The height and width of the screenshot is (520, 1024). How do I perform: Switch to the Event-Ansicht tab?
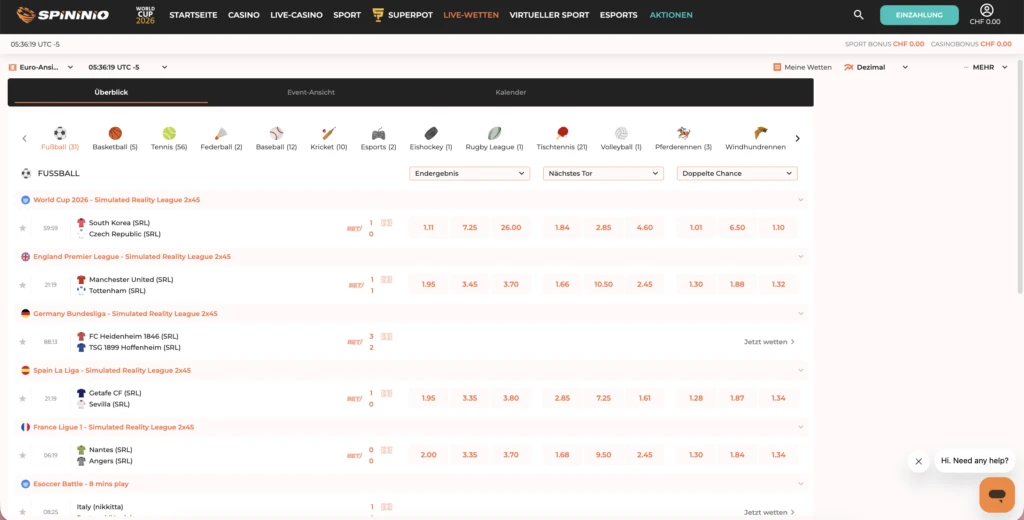click(311, 92)
